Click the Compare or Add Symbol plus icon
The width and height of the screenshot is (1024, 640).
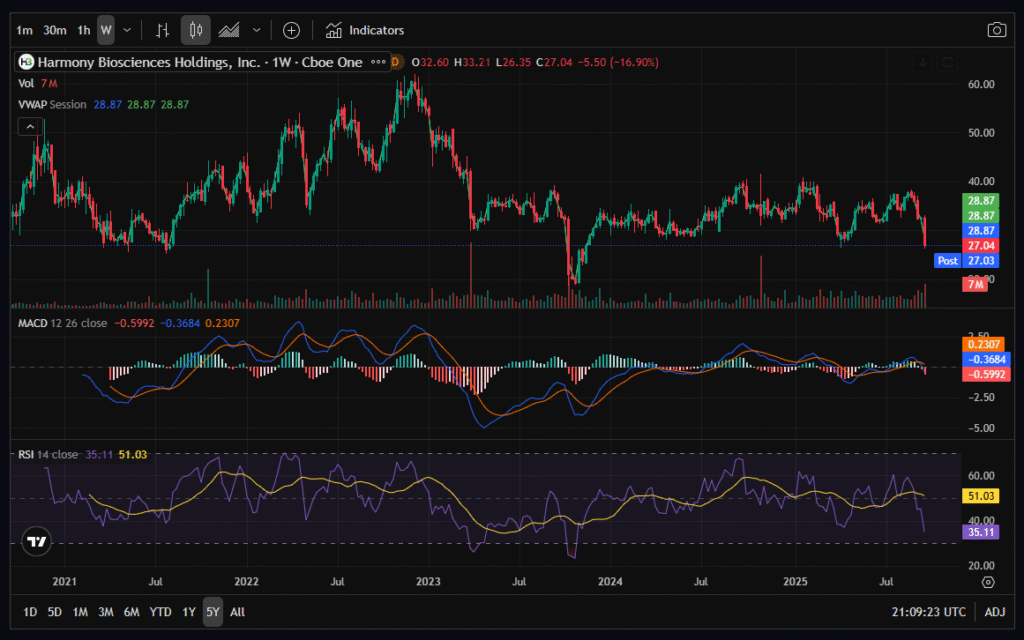click(x=291, y=30)
